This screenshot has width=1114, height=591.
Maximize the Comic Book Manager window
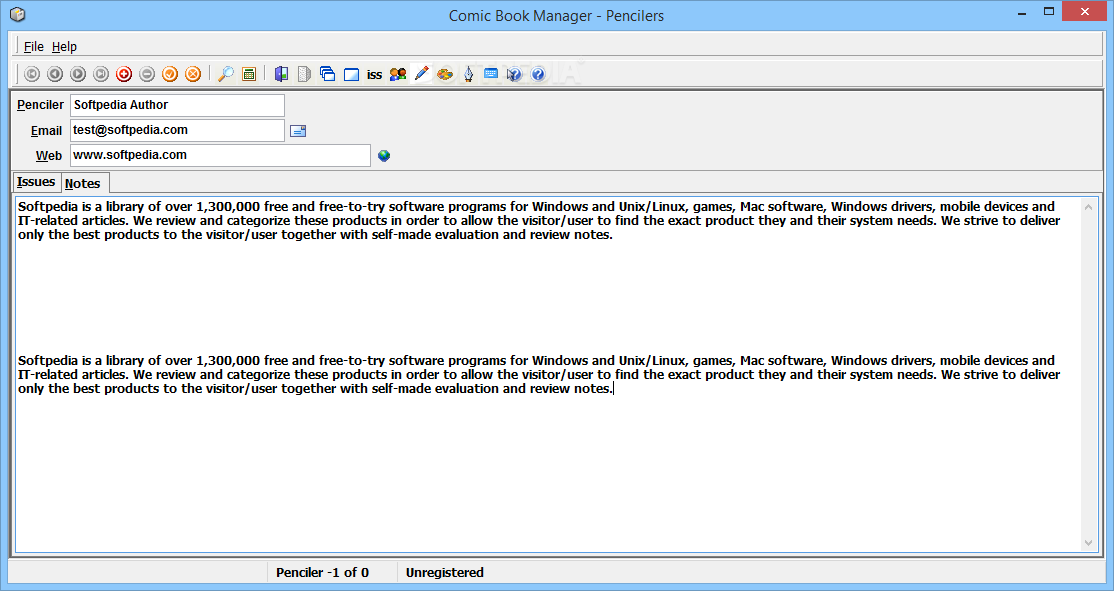[1049, 12]
